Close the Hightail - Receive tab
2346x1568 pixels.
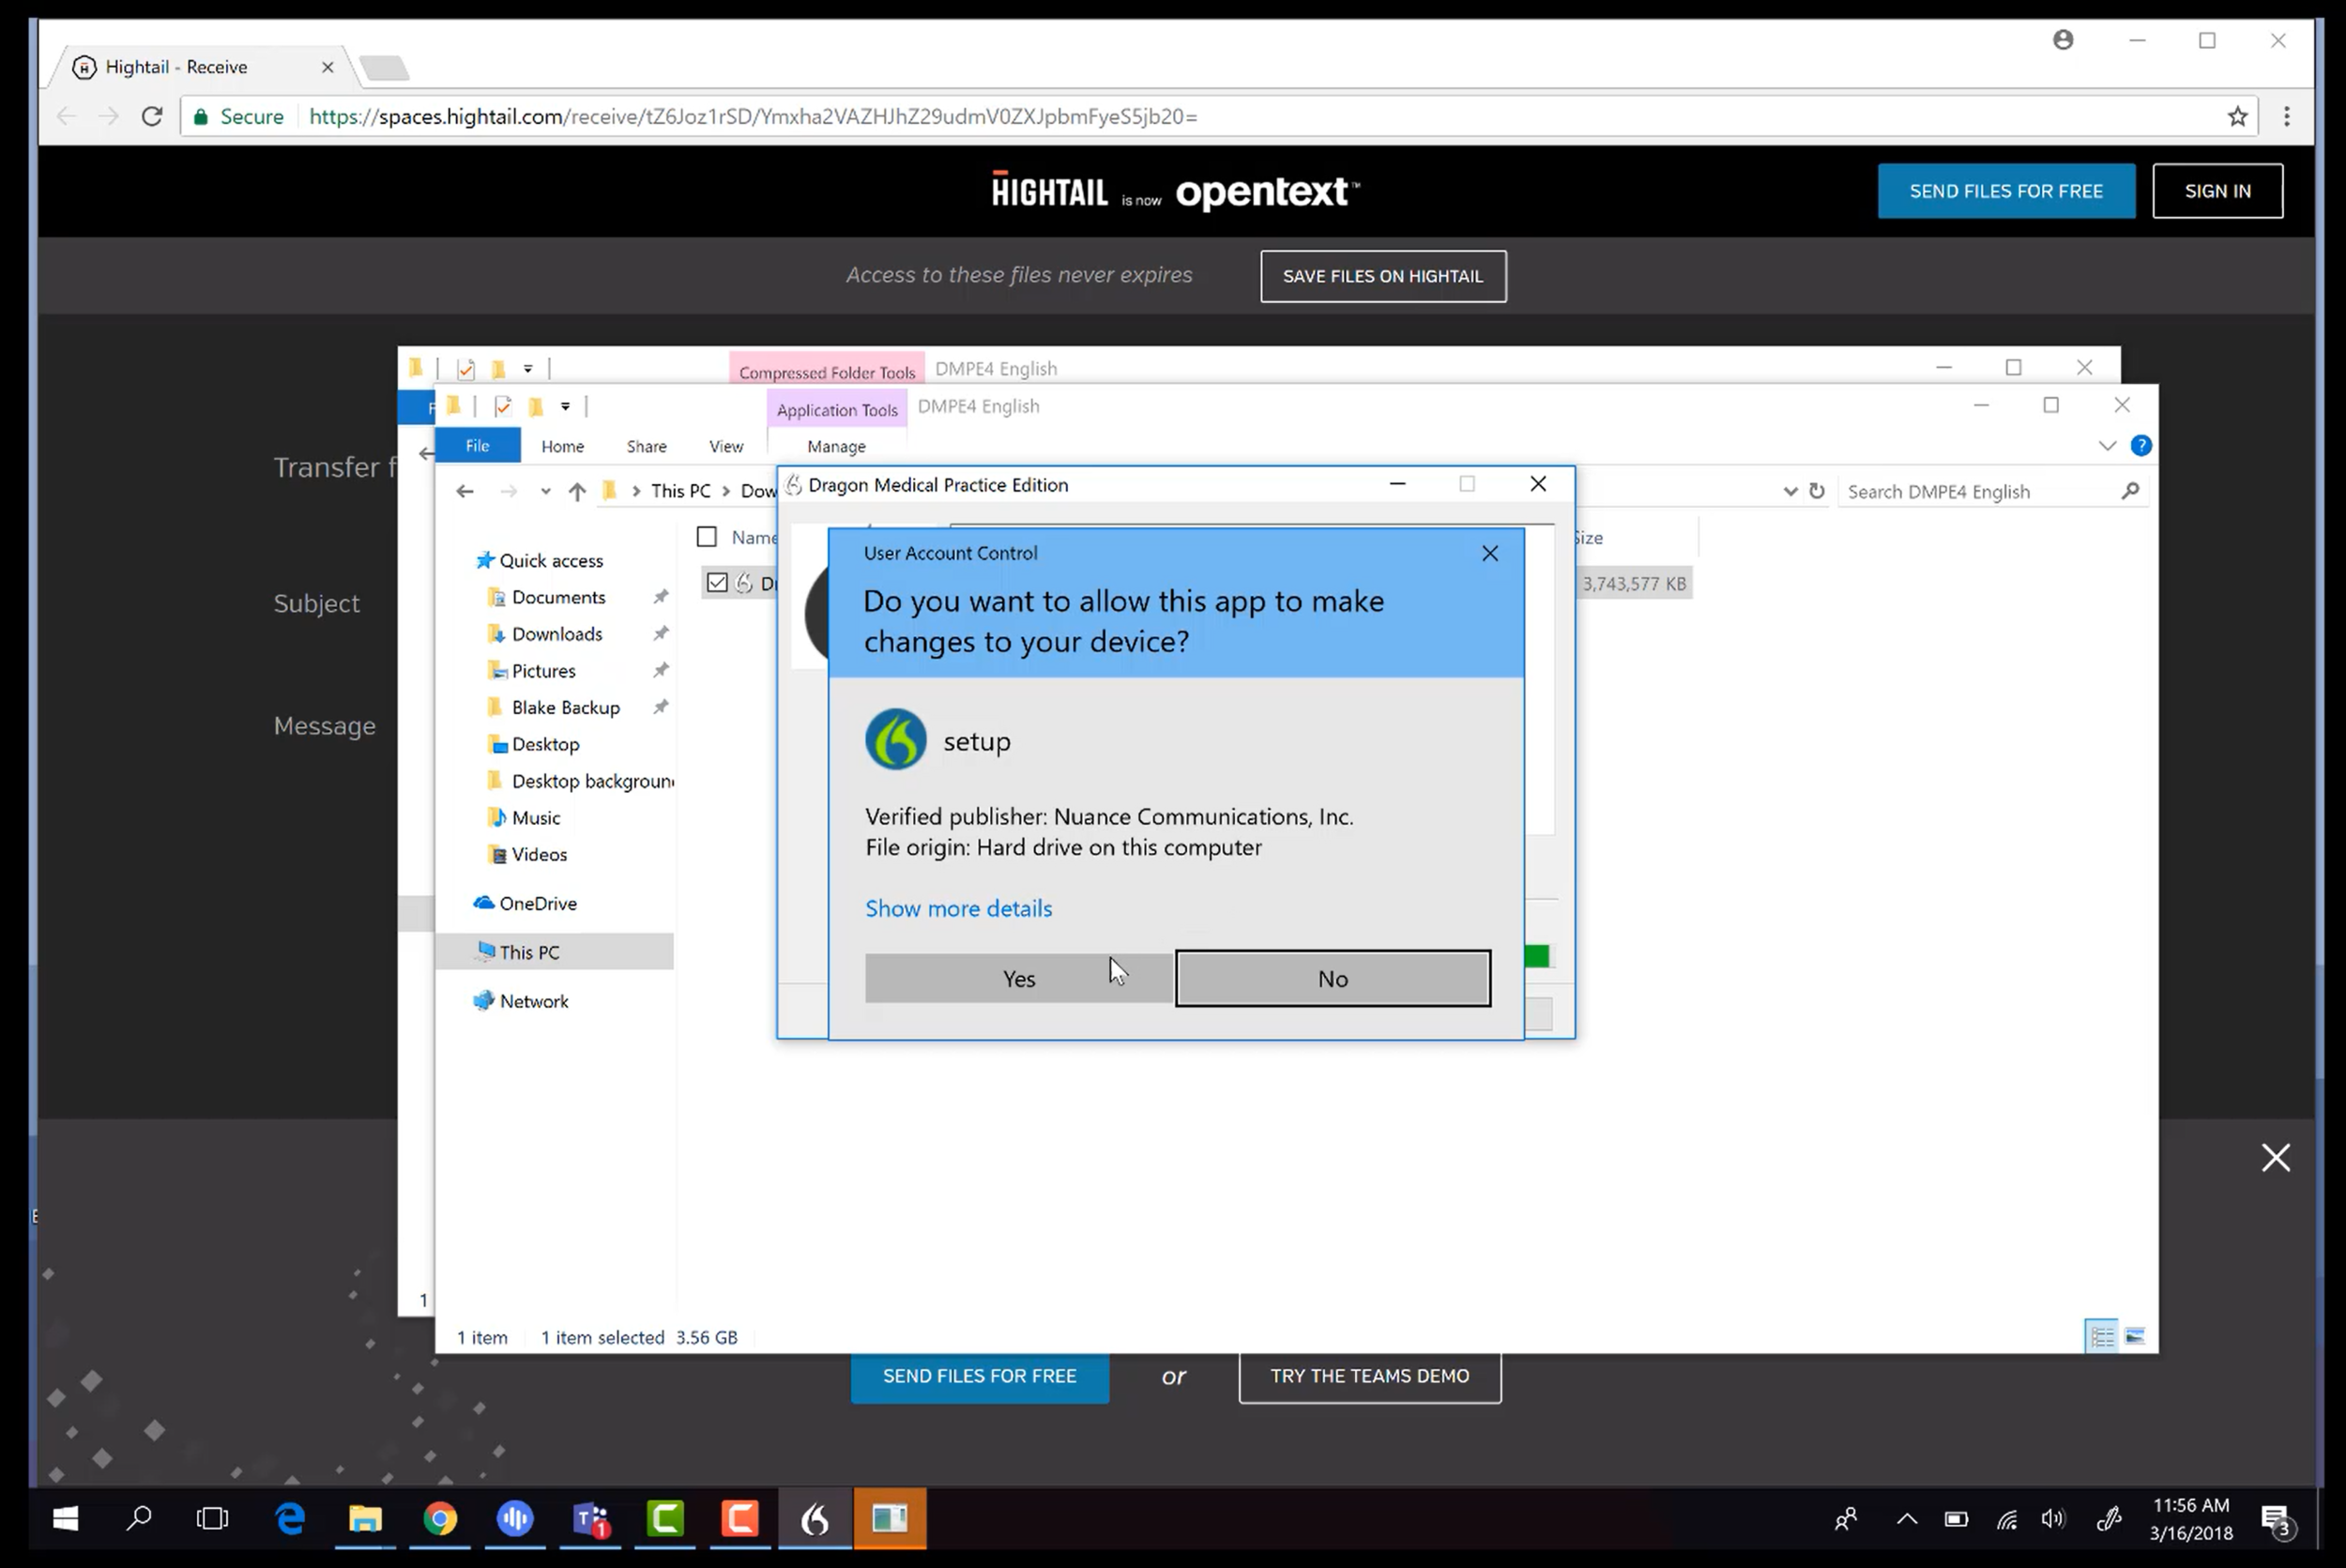pos(327,67)
